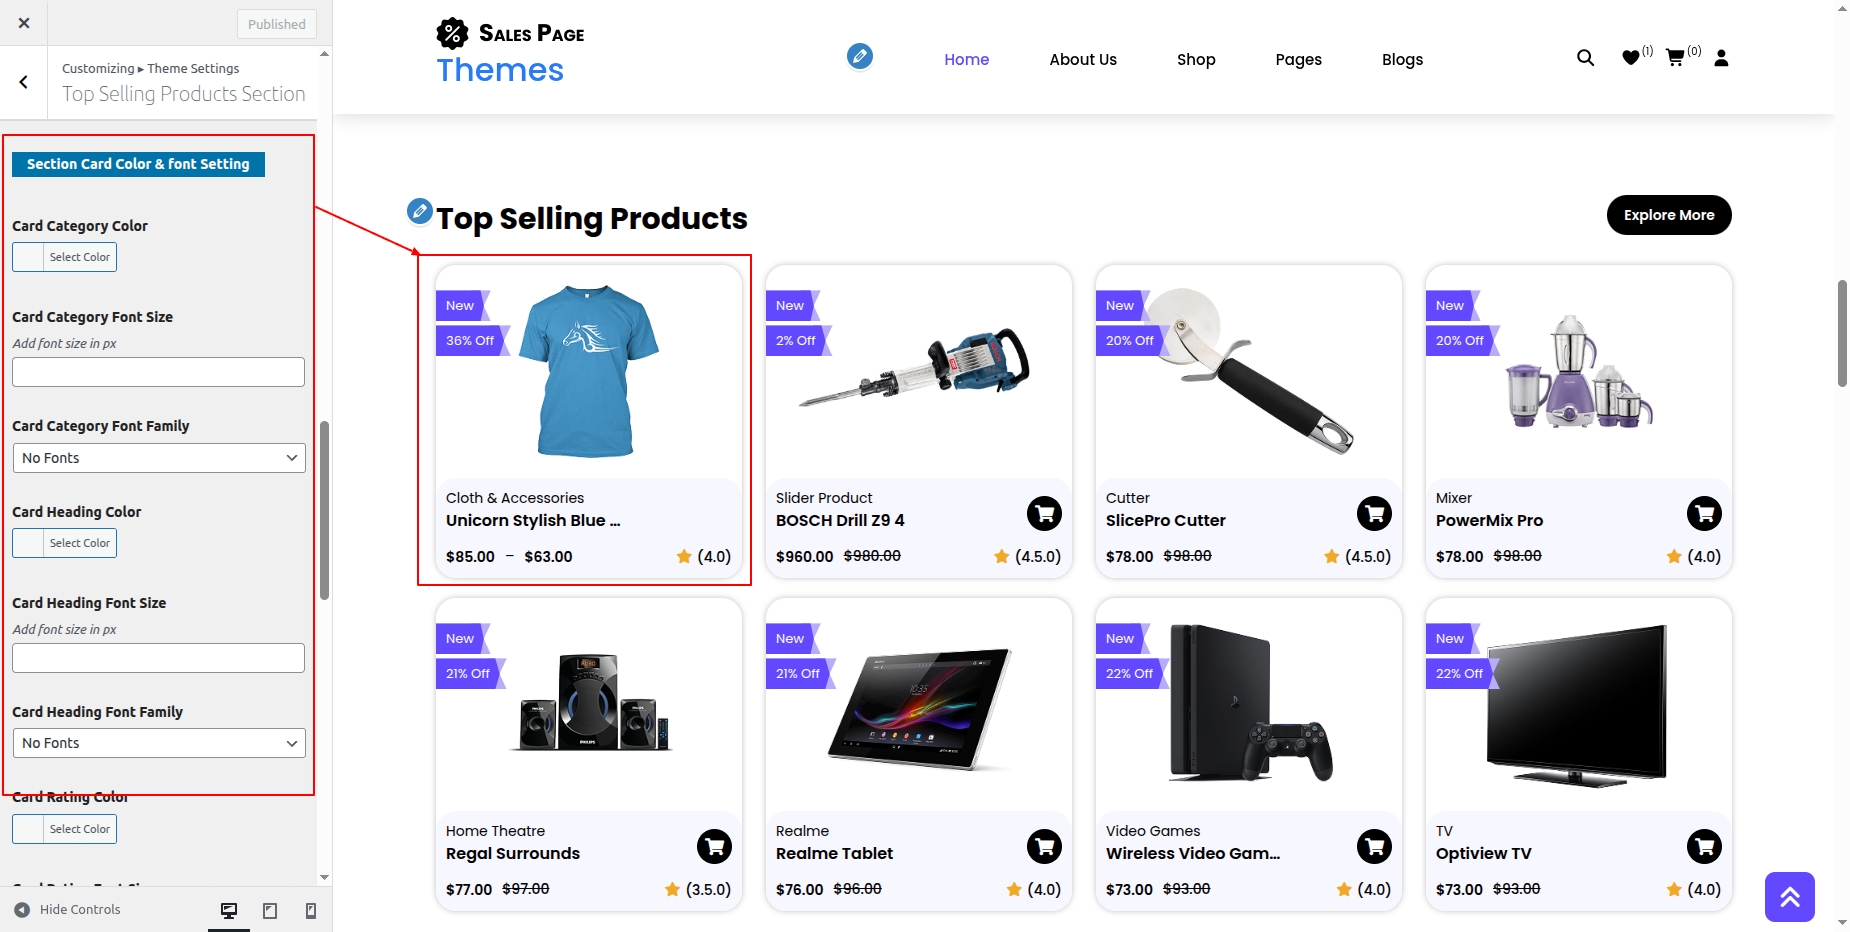This screenshot has width=1850, height=932.
Task: Switch to mobile preview mode
Action: click(x=311, y=910)
